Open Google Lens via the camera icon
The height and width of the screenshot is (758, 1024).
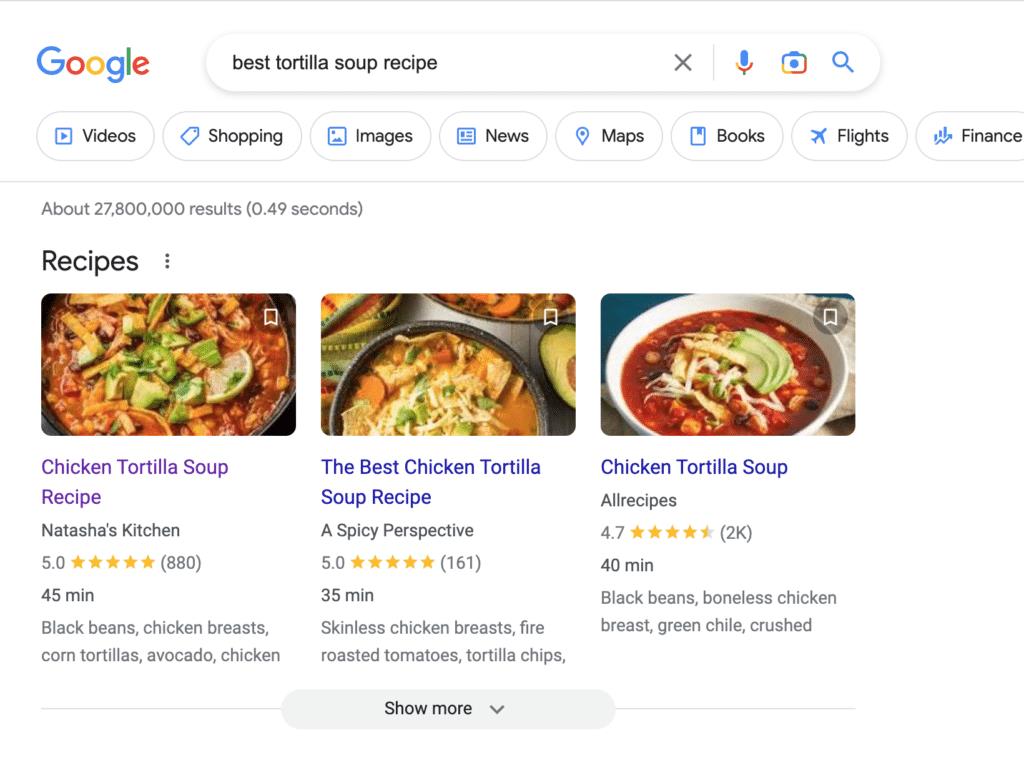point(793,62)
